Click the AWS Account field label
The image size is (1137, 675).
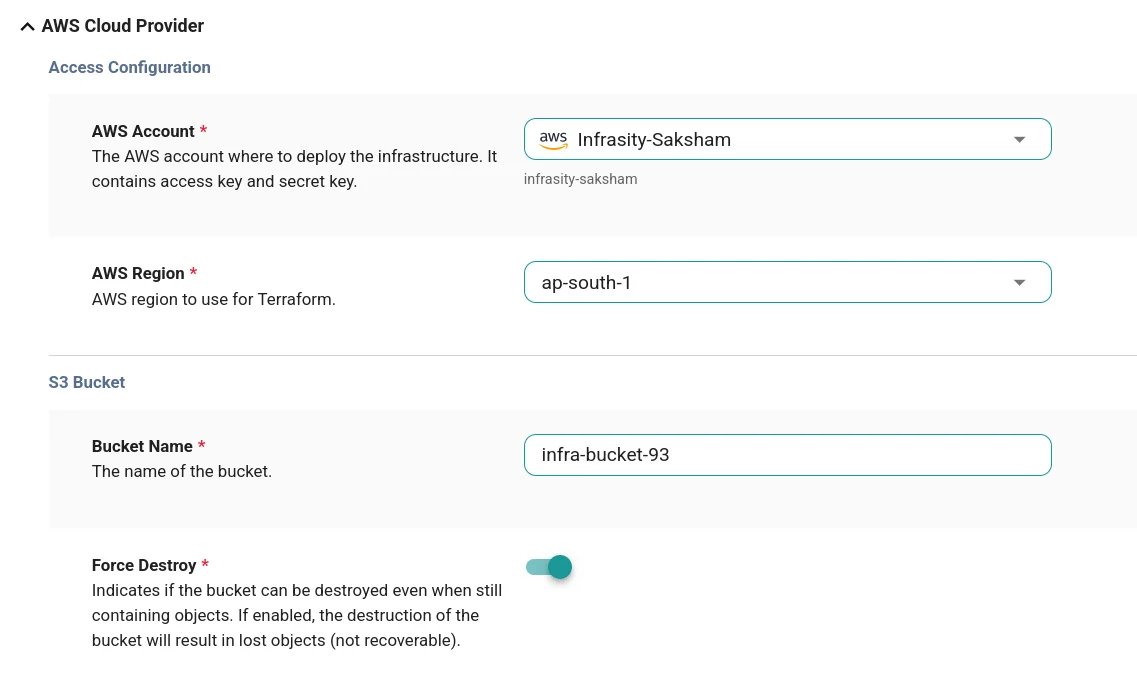coord(143,131)
